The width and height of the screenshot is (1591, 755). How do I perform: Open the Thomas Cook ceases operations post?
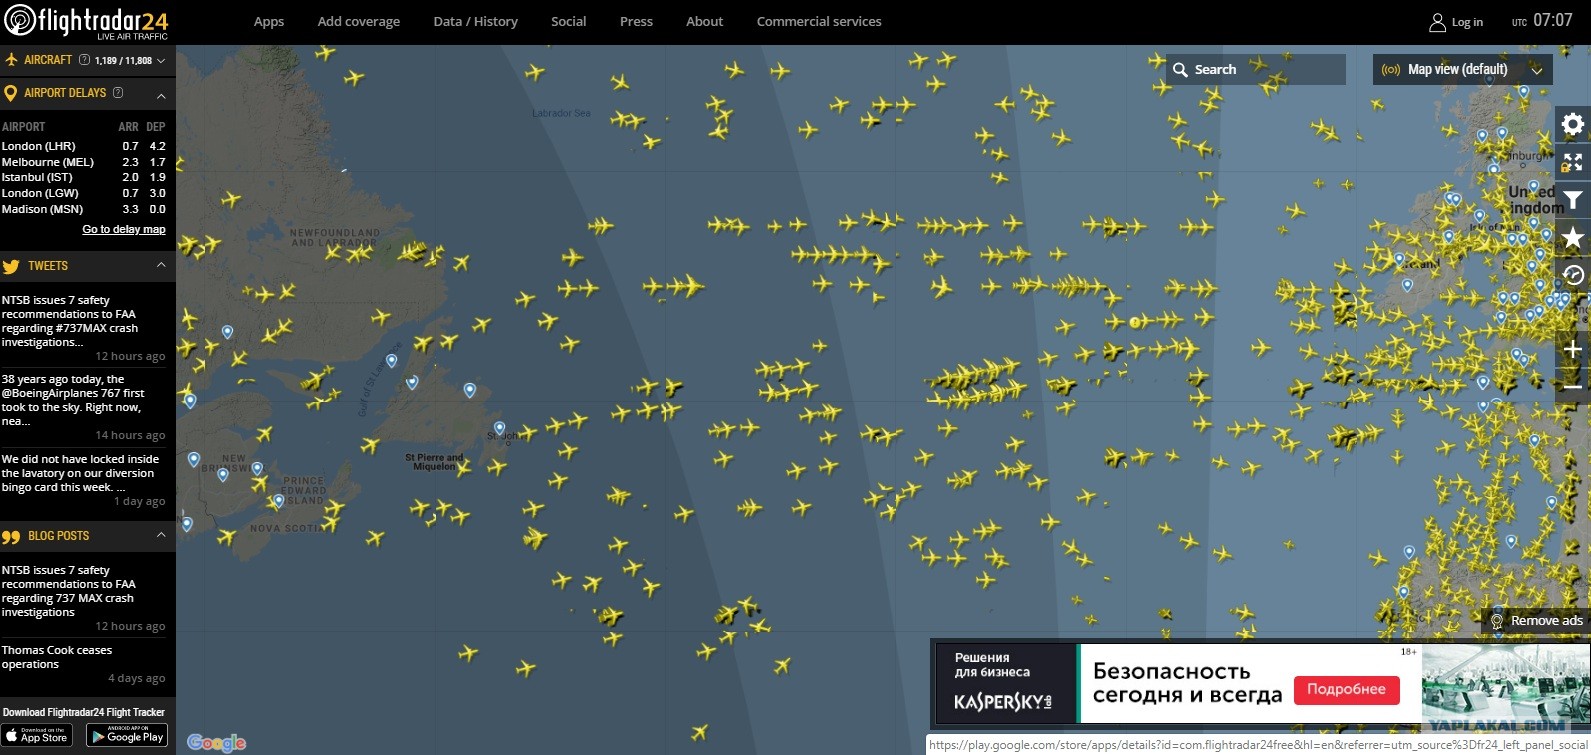(57, 657)
